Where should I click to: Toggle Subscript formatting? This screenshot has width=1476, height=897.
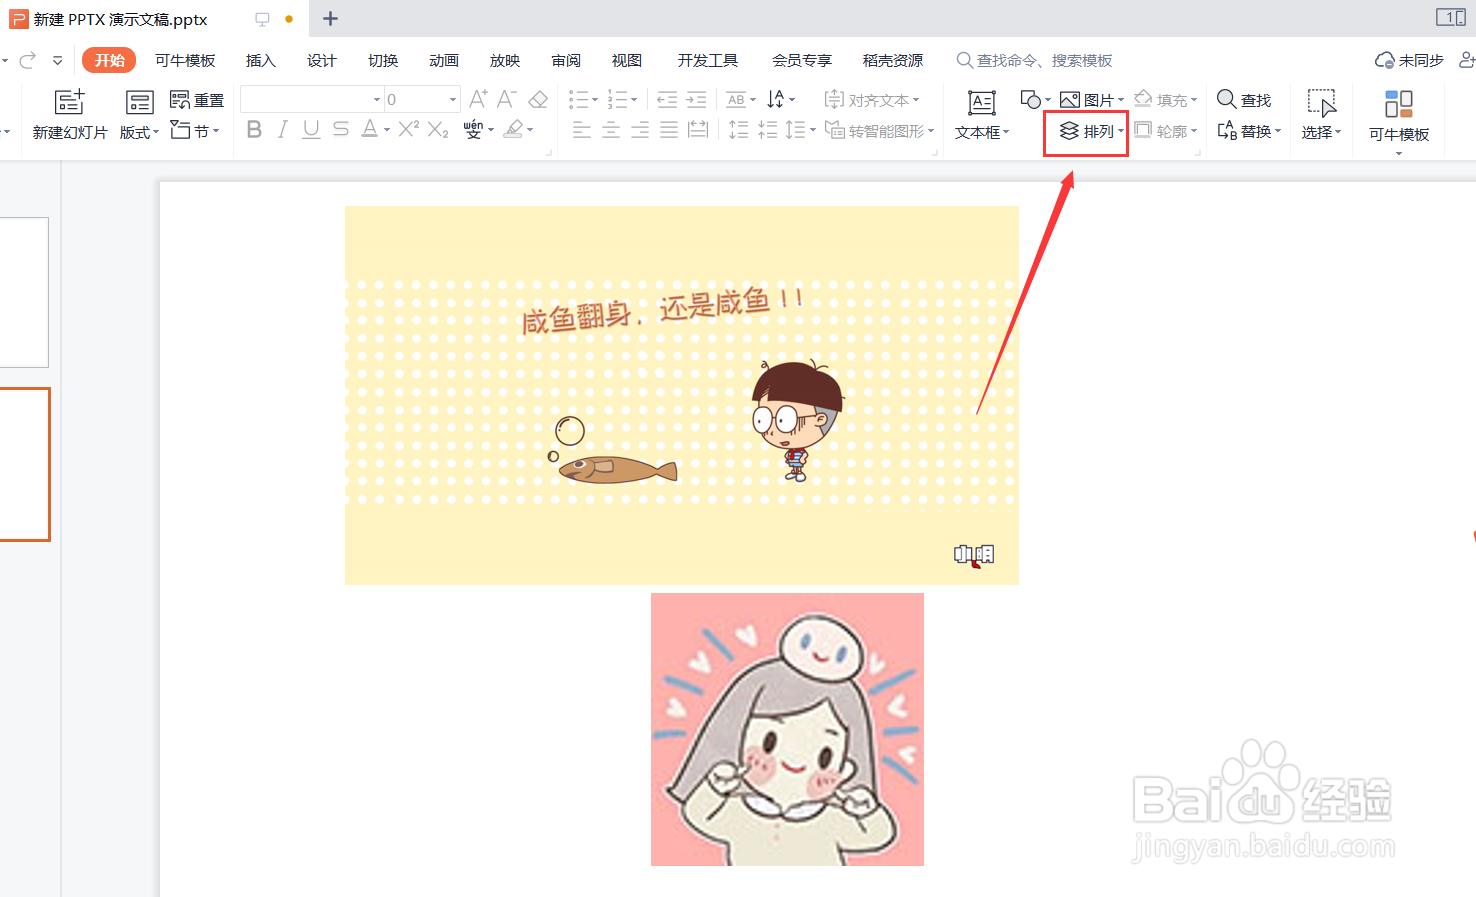(438, 129)
